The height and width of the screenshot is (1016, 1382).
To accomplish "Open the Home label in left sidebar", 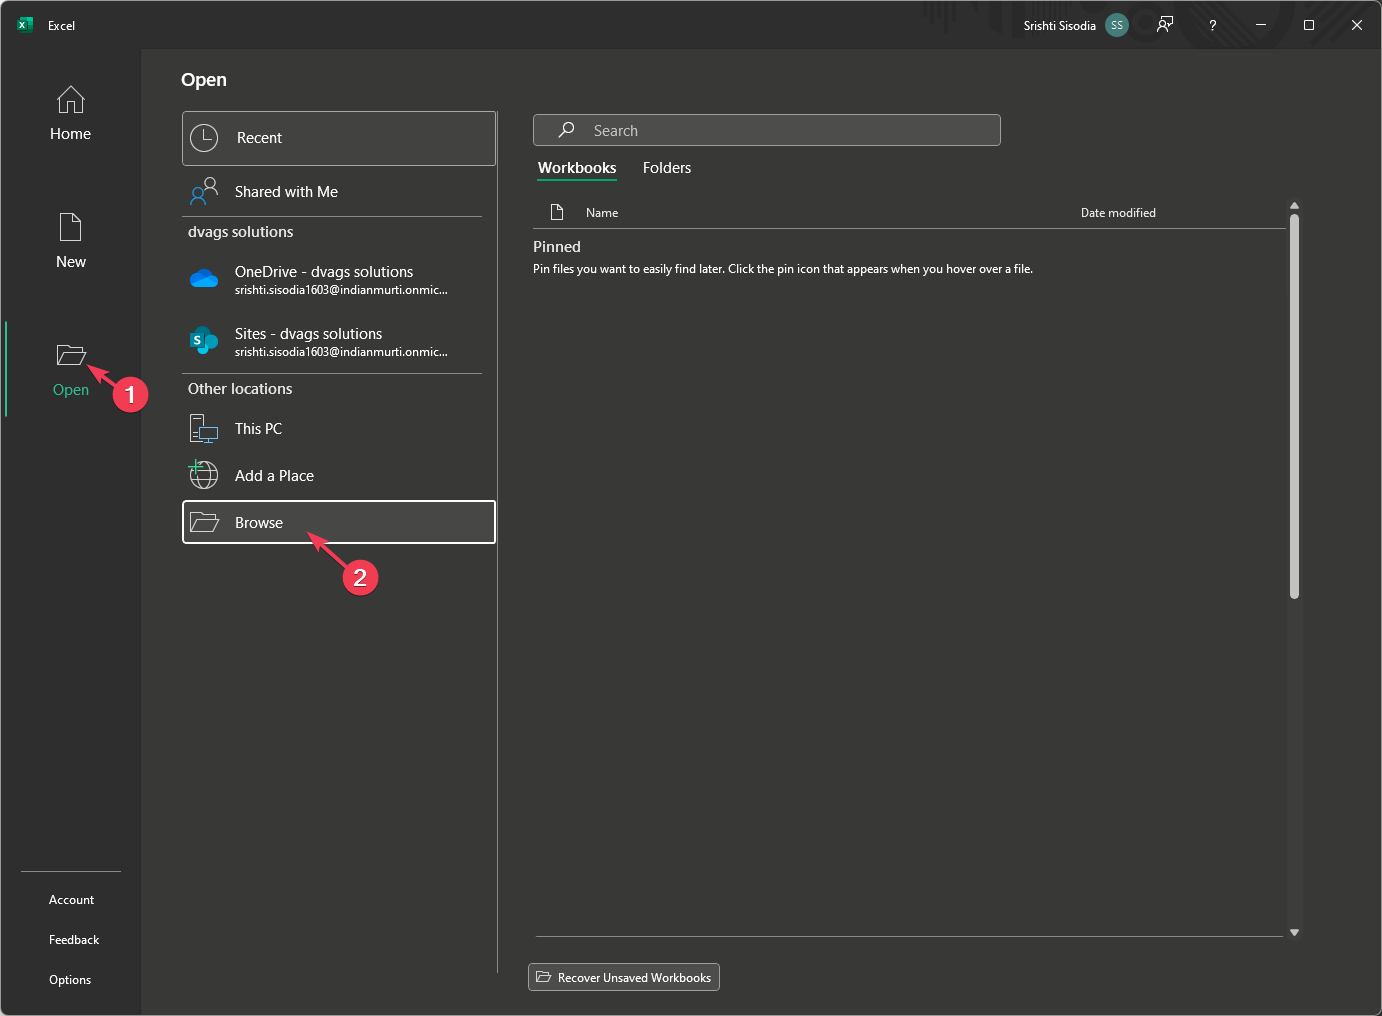I will (71, 134).
